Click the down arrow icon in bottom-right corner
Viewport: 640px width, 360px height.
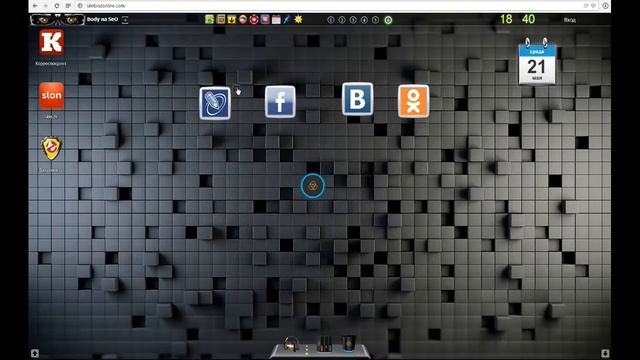[x=605, y=353]
